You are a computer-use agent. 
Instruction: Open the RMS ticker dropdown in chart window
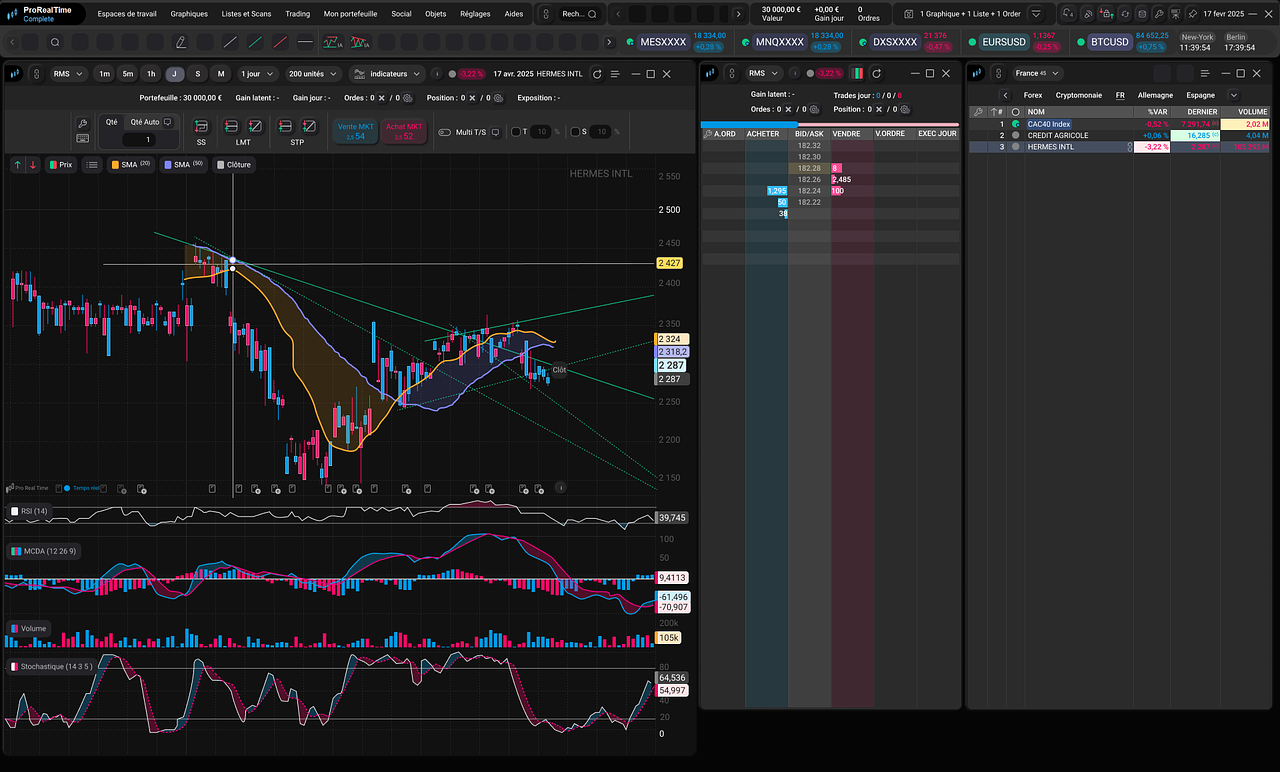[68, 74]
